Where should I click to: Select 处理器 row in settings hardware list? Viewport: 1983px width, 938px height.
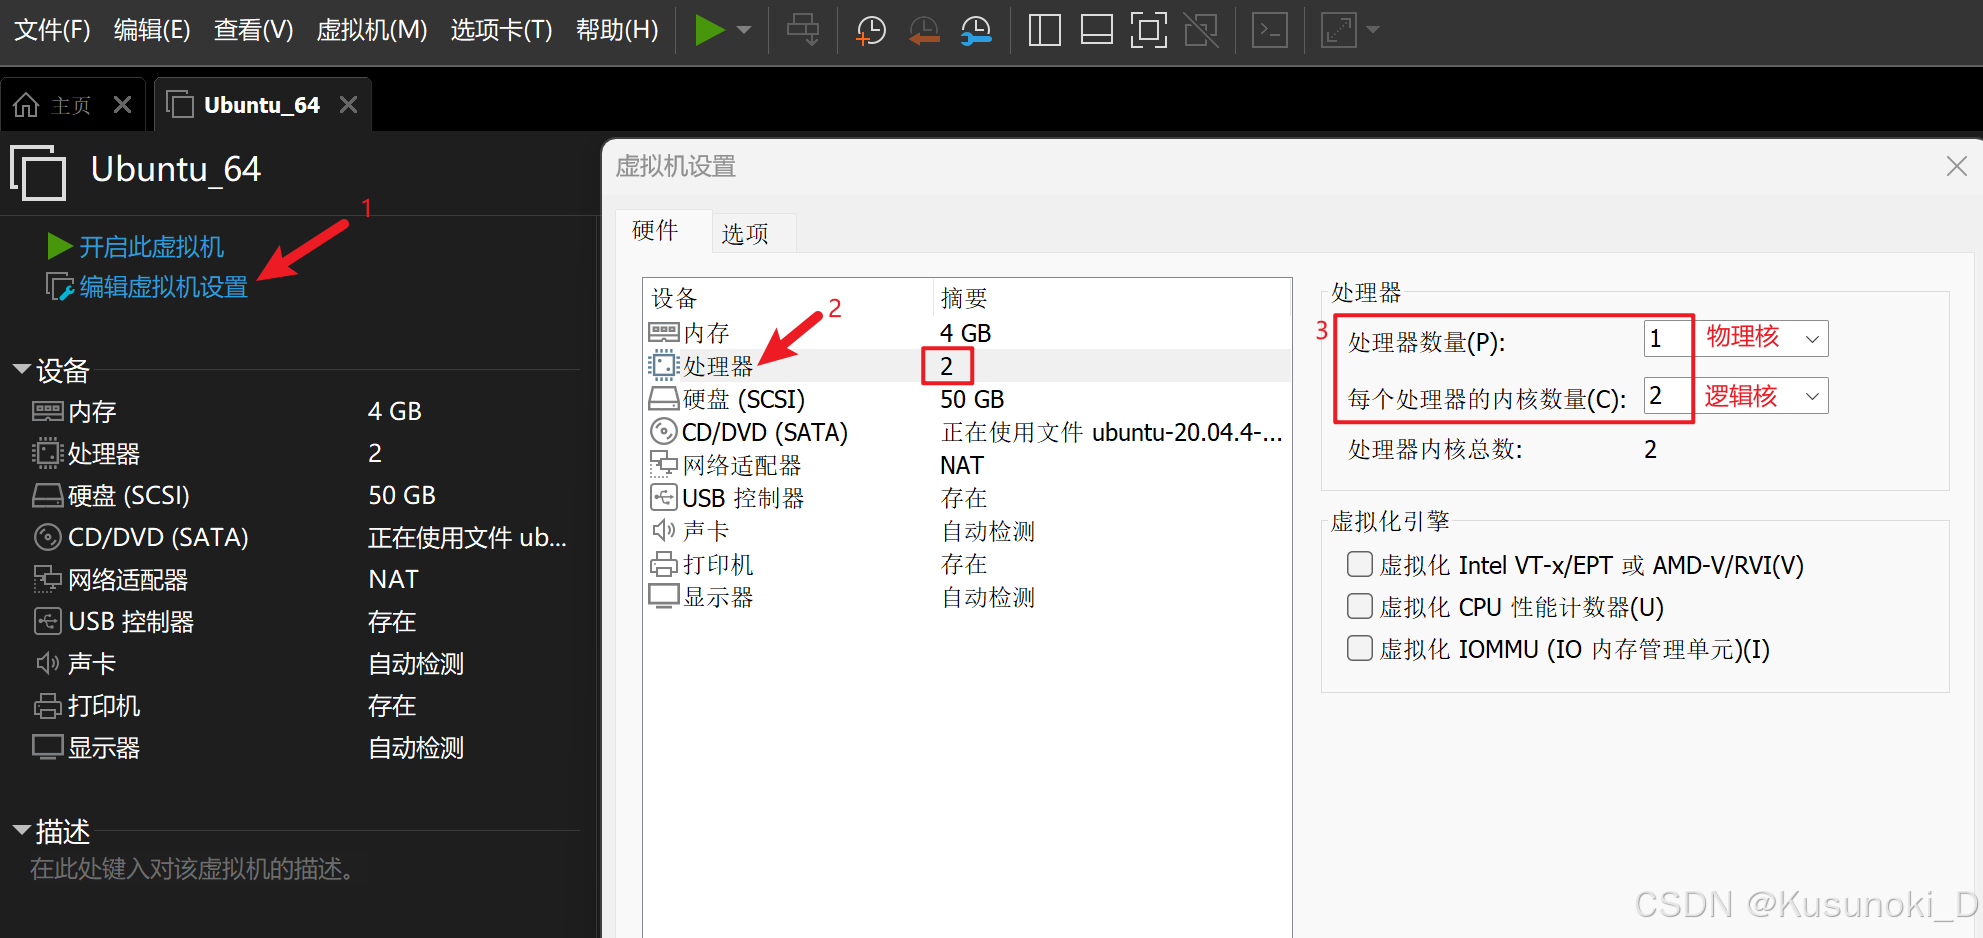(966, 365)
